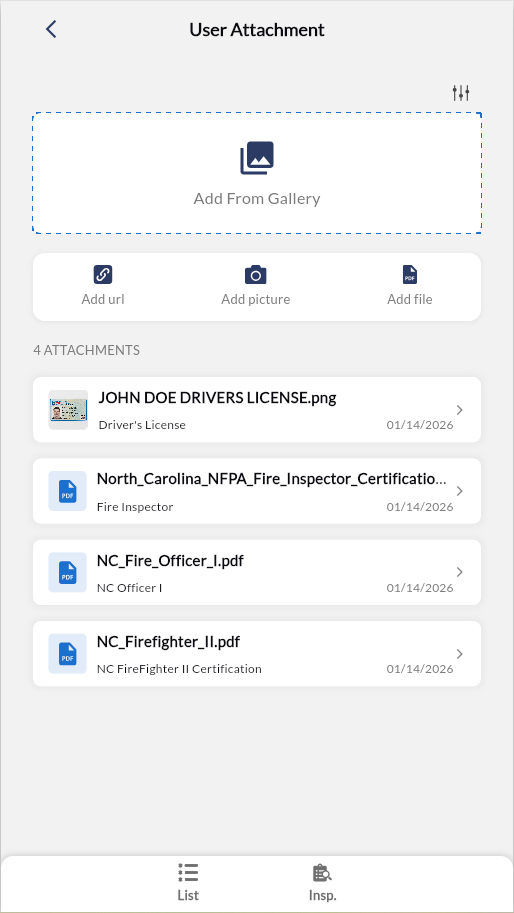Open North_Carolina_NFPA_Fire_Inspector_Certification file
Viewport: 514px width, 913px height.
tap(272, 479)
